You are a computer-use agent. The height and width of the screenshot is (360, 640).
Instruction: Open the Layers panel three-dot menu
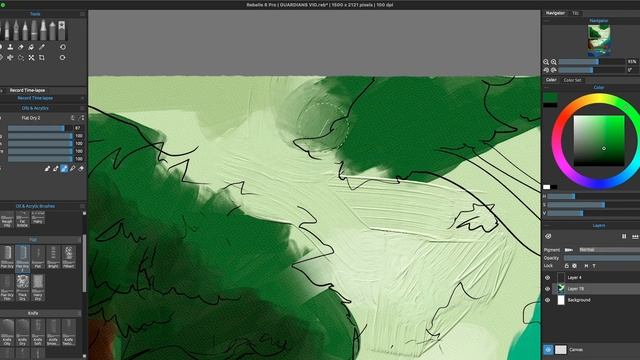point(635,236)
